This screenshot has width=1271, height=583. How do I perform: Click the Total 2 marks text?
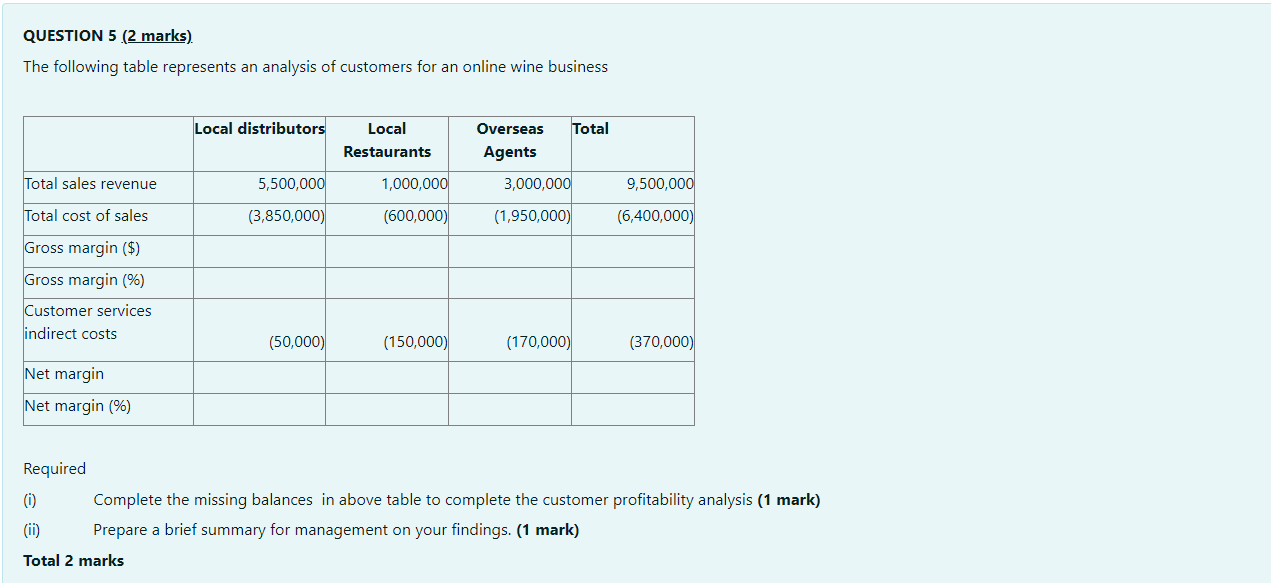point(73,560)
